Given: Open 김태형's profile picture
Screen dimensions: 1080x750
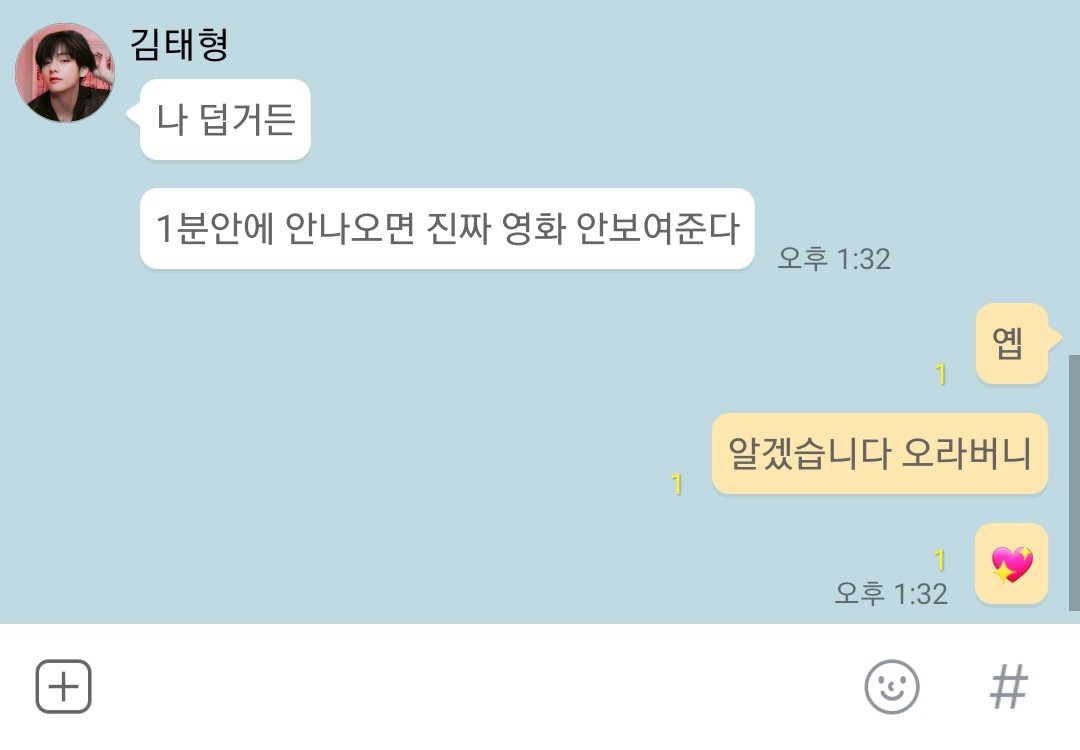Looking at the screenshot, I should 65,73.
